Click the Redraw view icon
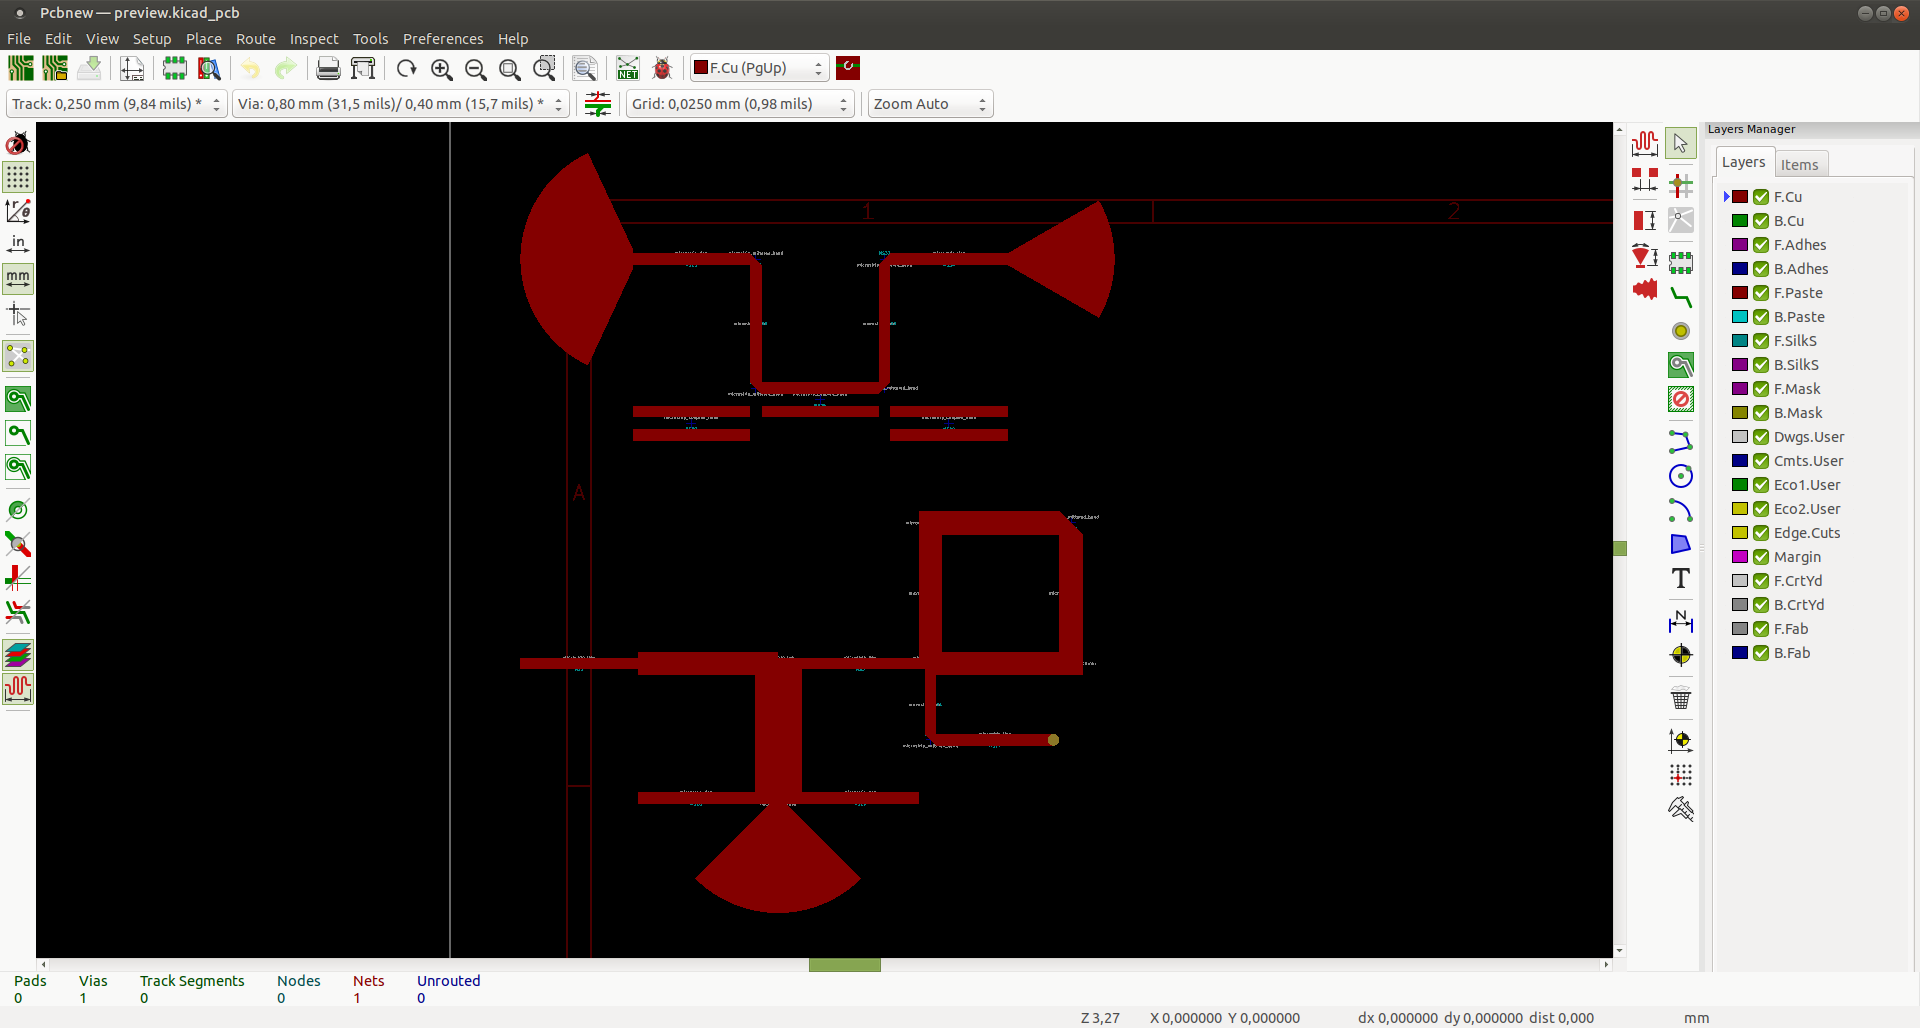This screenshot has height=1028, width=1920. pyautogui.click(x=406, y=69)
